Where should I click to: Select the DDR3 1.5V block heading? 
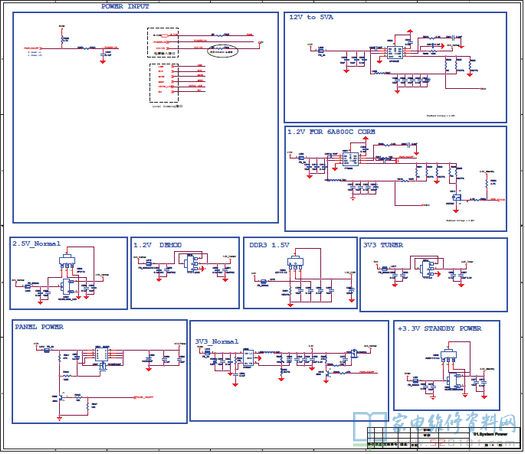[269, 245]
